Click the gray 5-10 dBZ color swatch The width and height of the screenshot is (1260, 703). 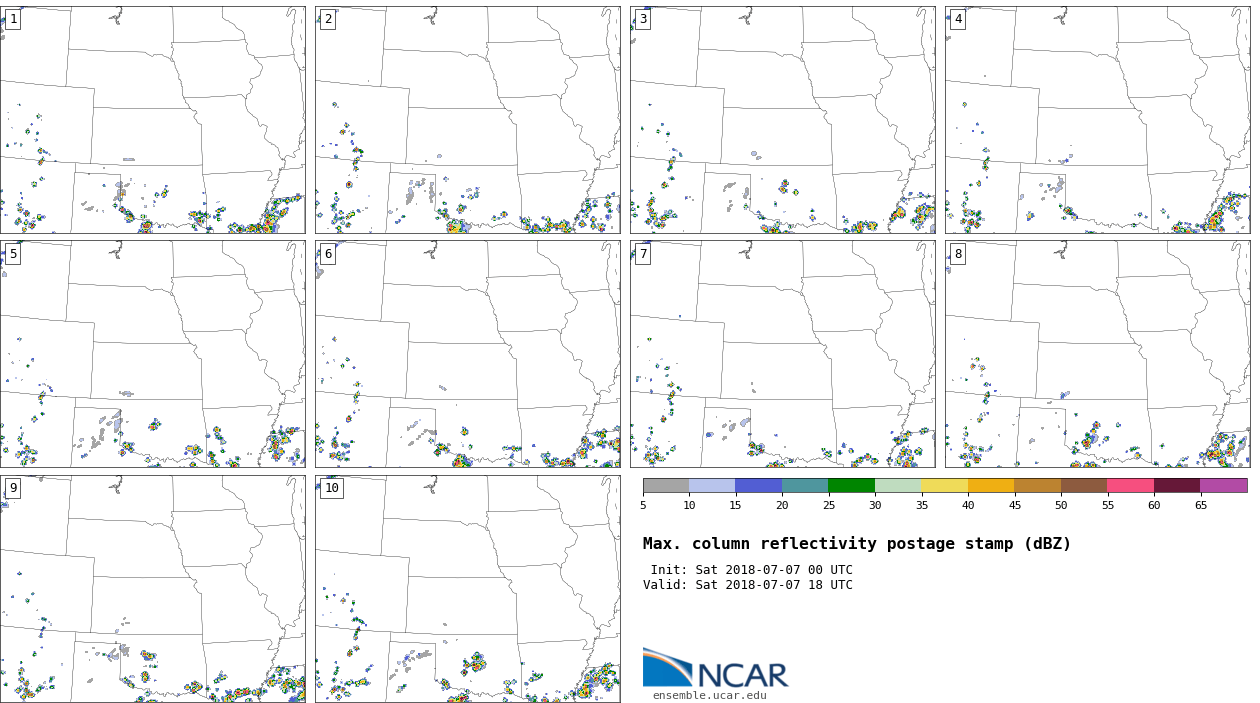[666, 485]
